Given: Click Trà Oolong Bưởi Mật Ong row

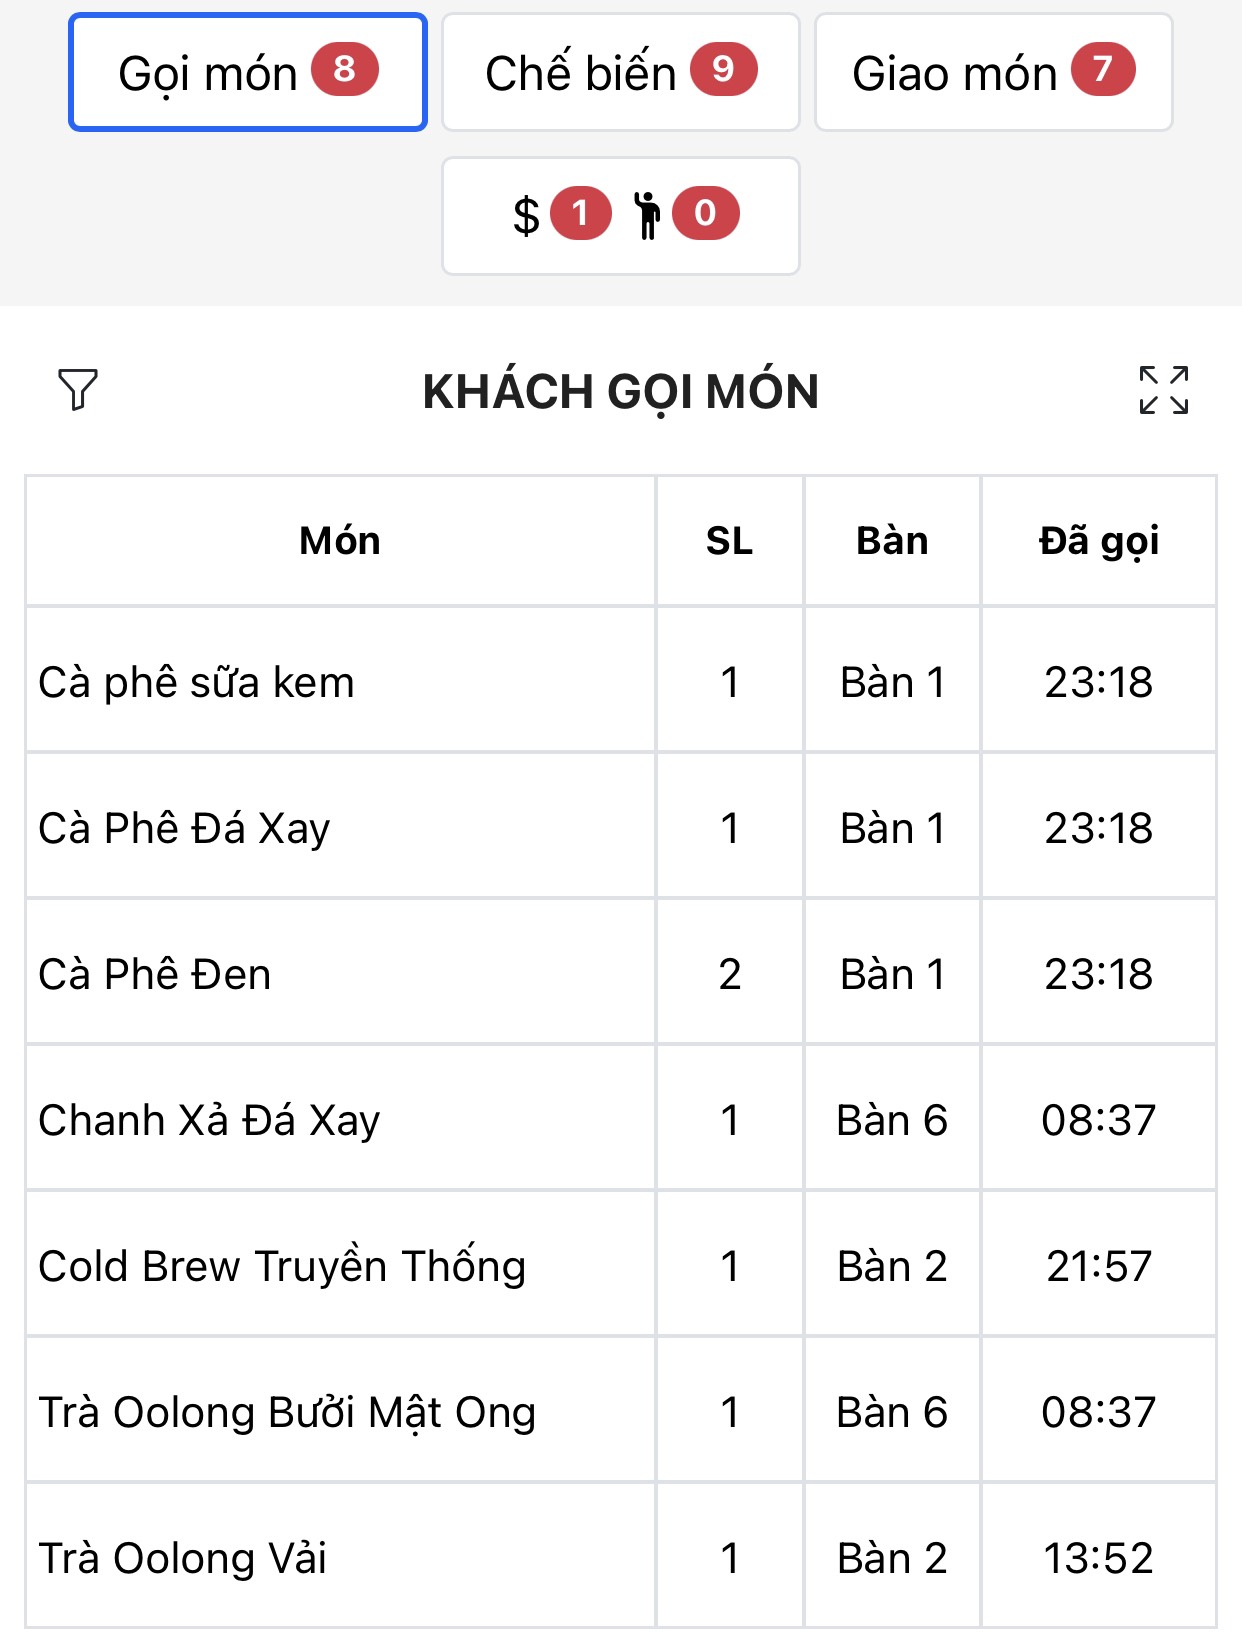Looking at the screenshot, I should tap(287, 1412).
